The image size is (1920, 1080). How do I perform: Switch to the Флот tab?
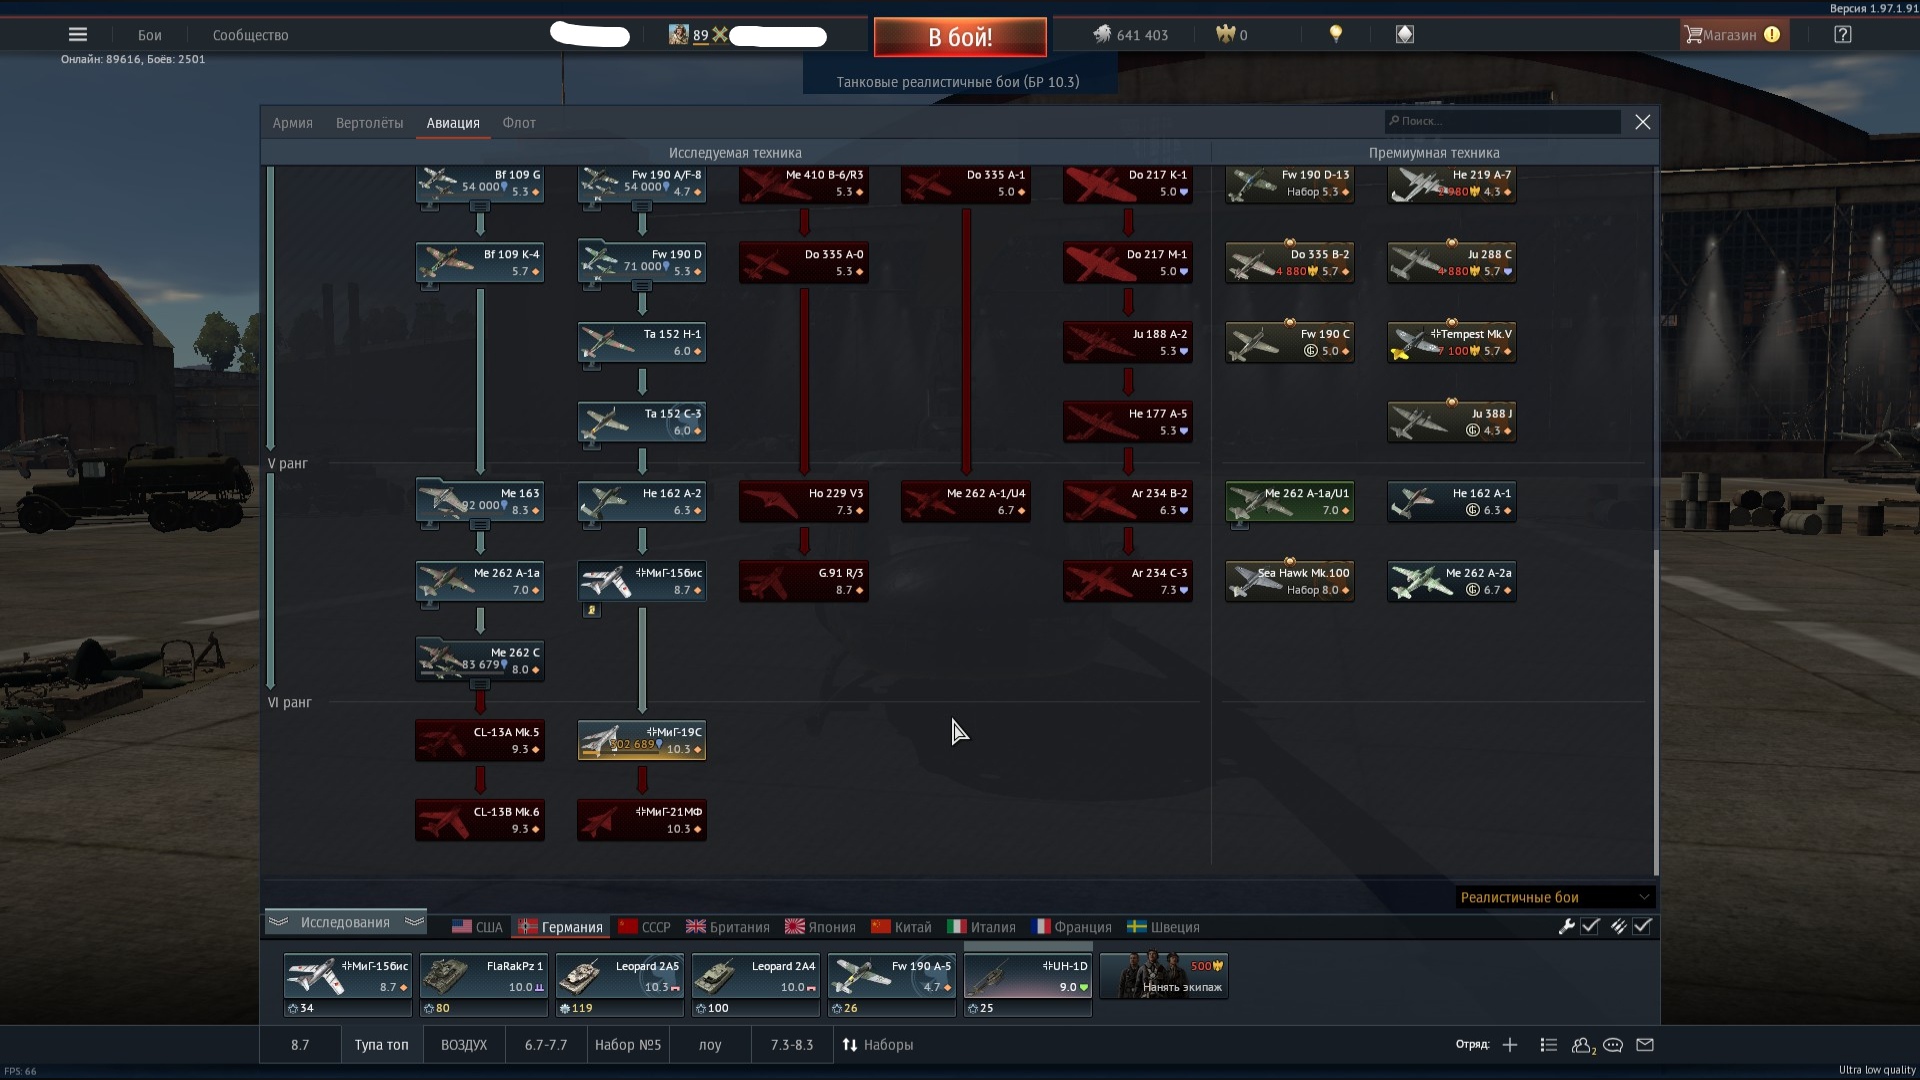[519, 123]
